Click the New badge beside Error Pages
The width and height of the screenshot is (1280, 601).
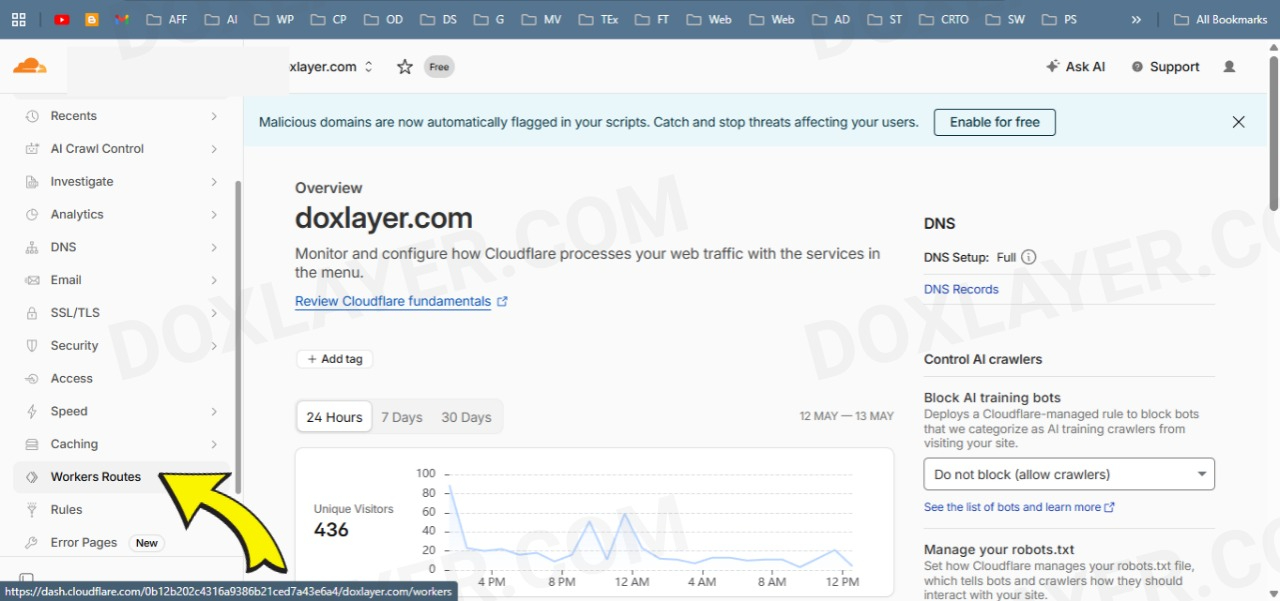pyautogui.click(x=147, y=543)
